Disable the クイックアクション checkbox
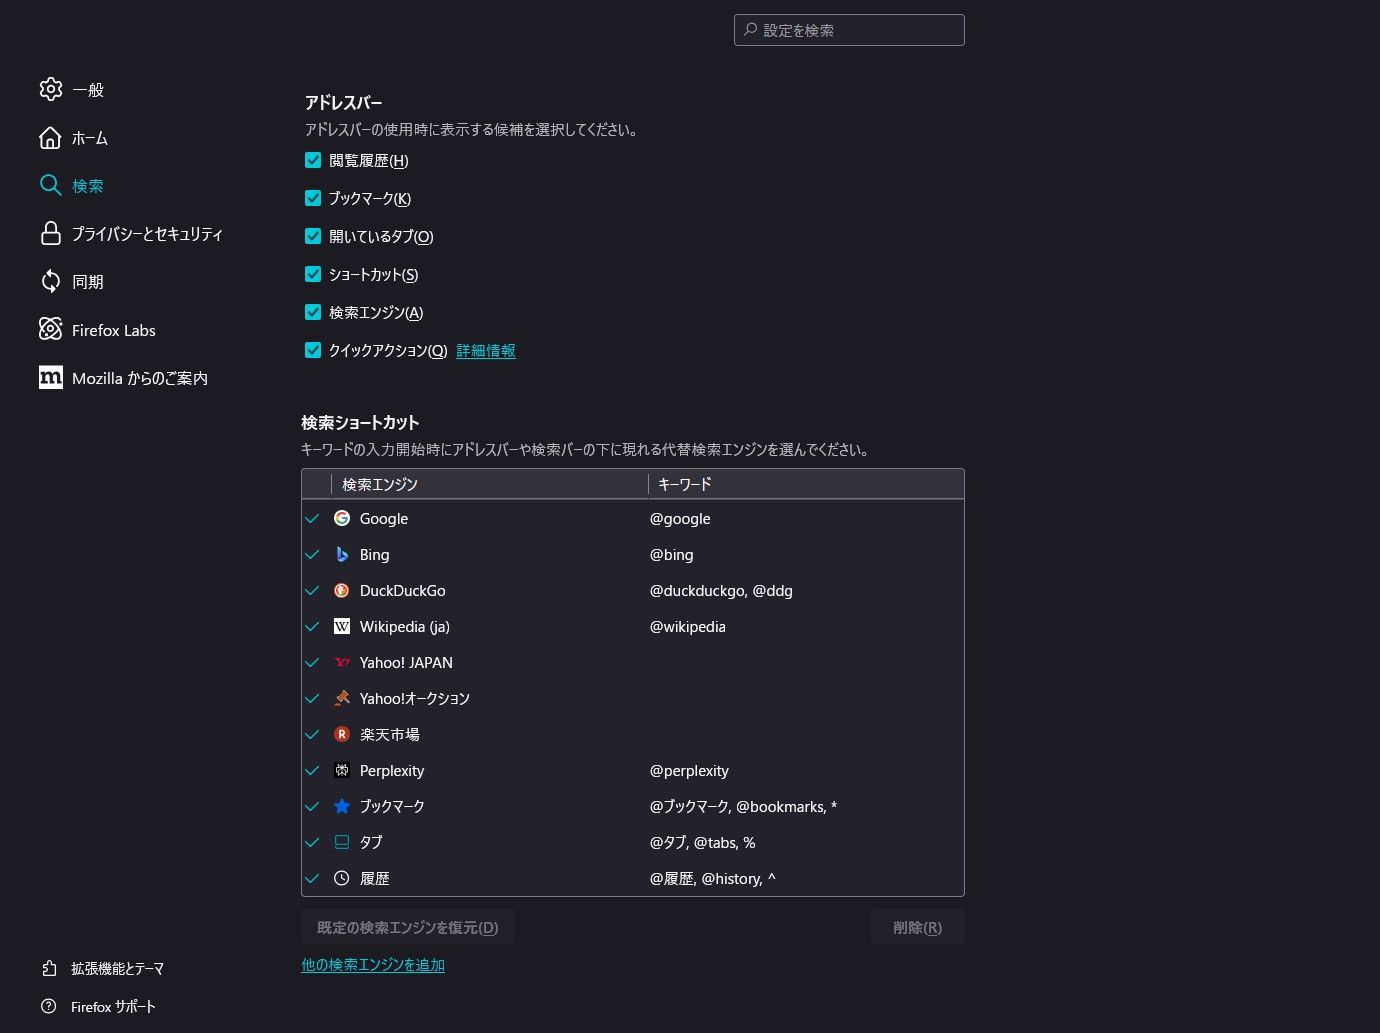 point(313,350)
